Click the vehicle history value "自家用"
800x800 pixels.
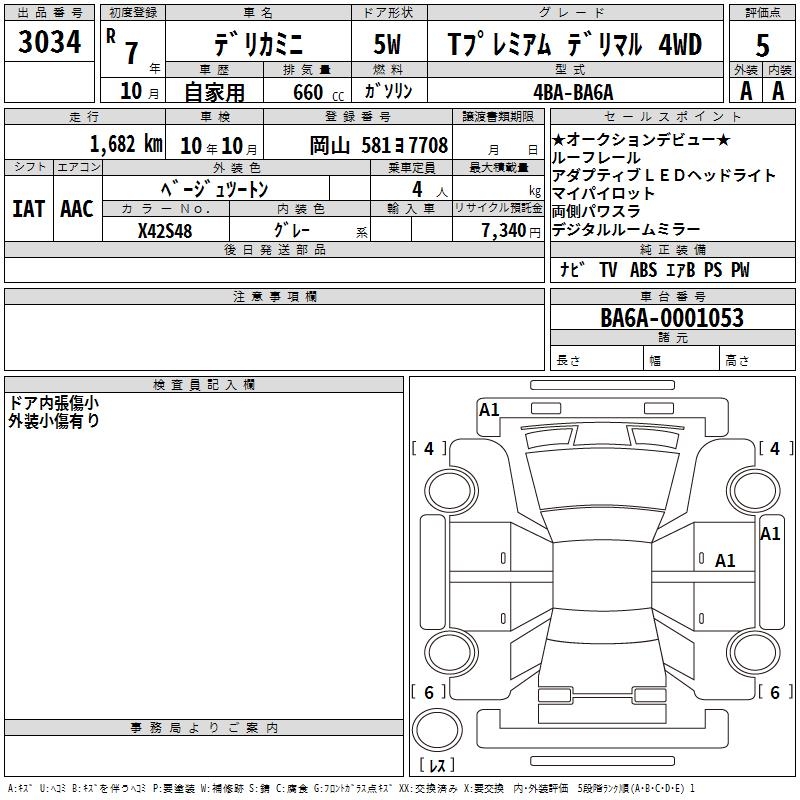[214, 92]
